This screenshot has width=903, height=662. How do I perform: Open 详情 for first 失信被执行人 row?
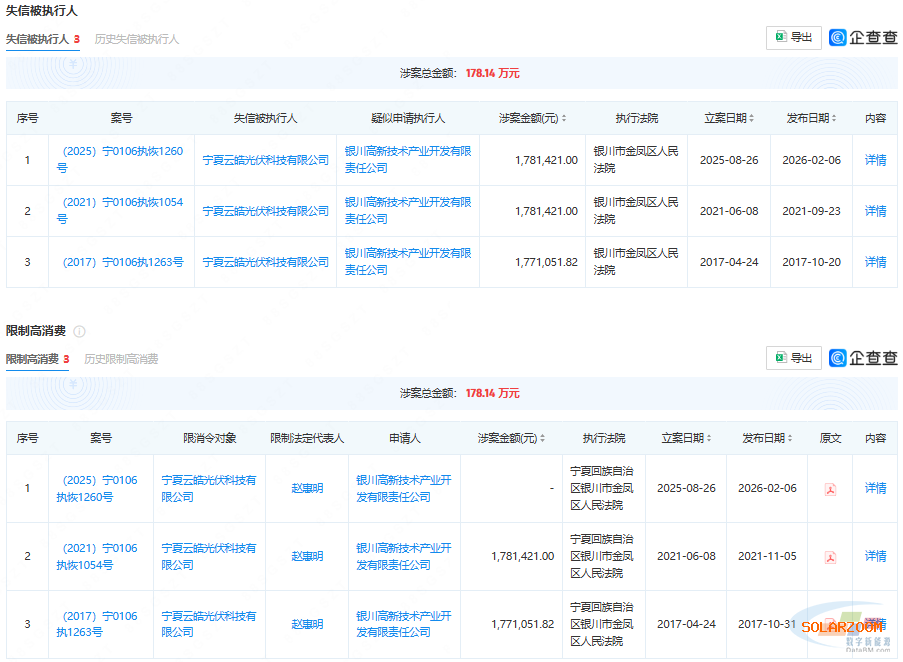[x=875, y=160]
